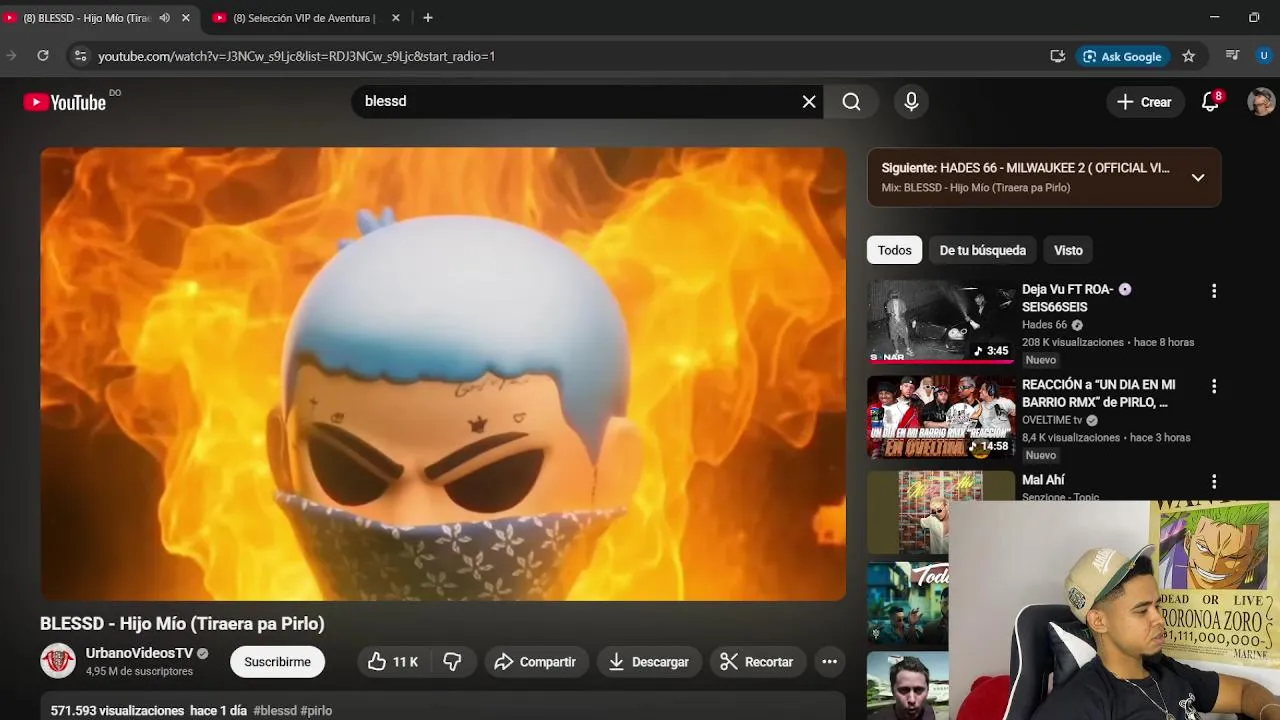This screenshot has width=1280, height=720.
Task: Click Hades 66 channel name
Action: coord(1045,325)
